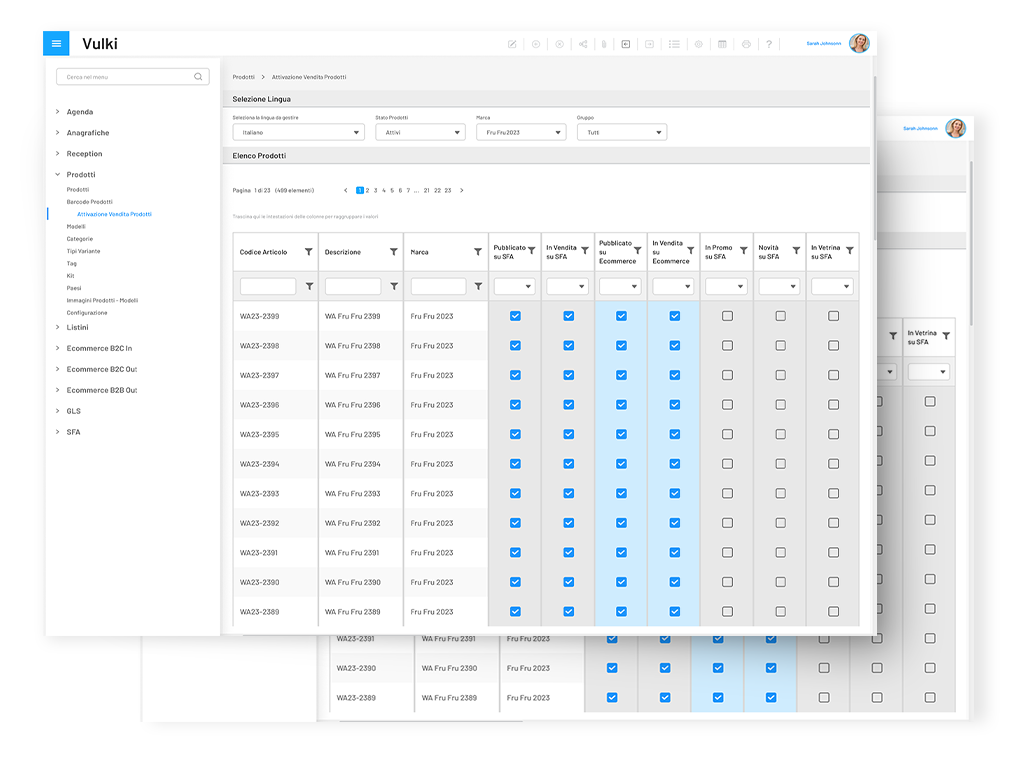Expand the Anagrafiche menu section
Screen dimensions: 1024x780
click(x=88, y=133)
